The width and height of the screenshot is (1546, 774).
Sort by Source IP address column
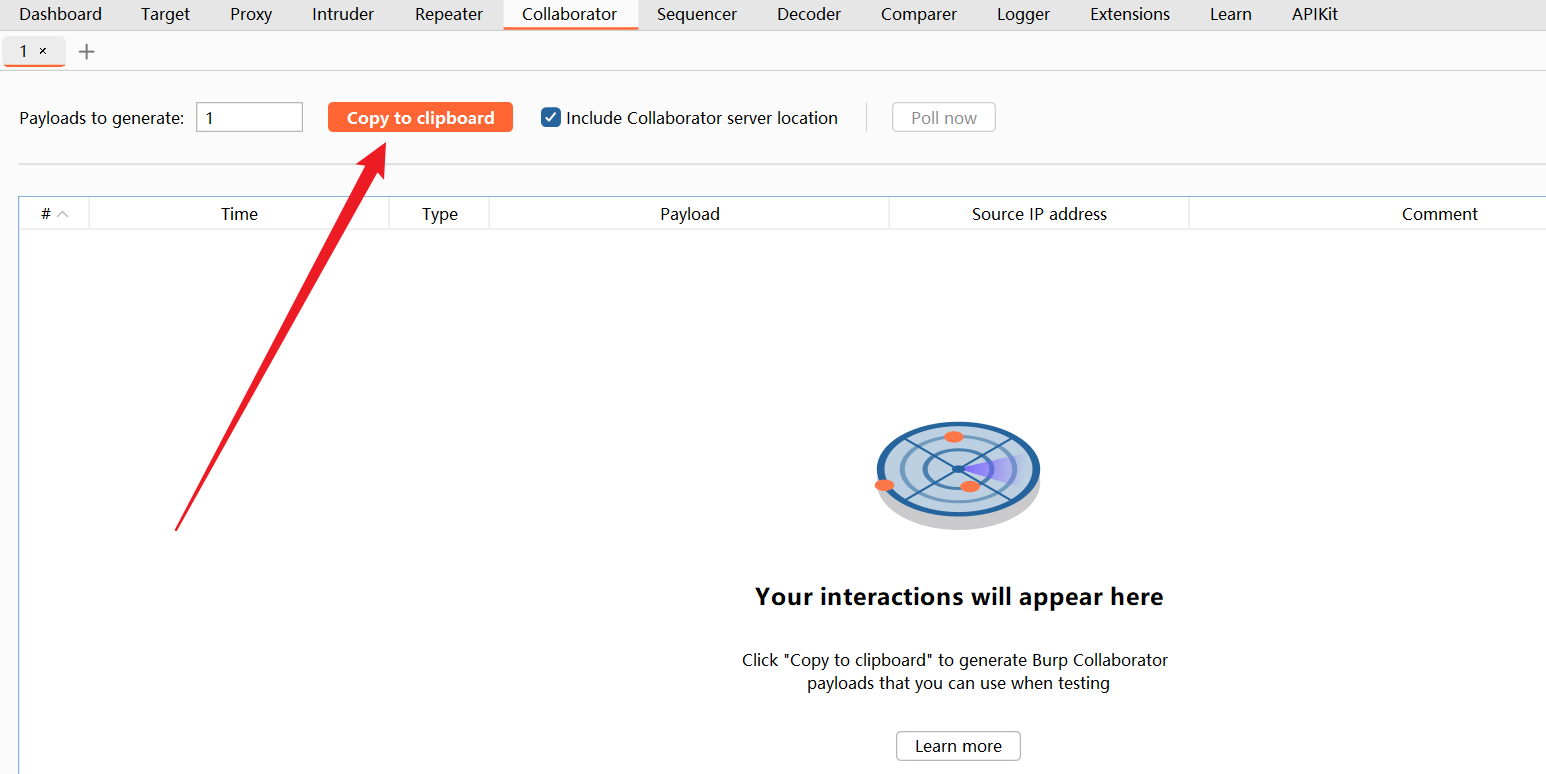click(x=1039, y=213)
